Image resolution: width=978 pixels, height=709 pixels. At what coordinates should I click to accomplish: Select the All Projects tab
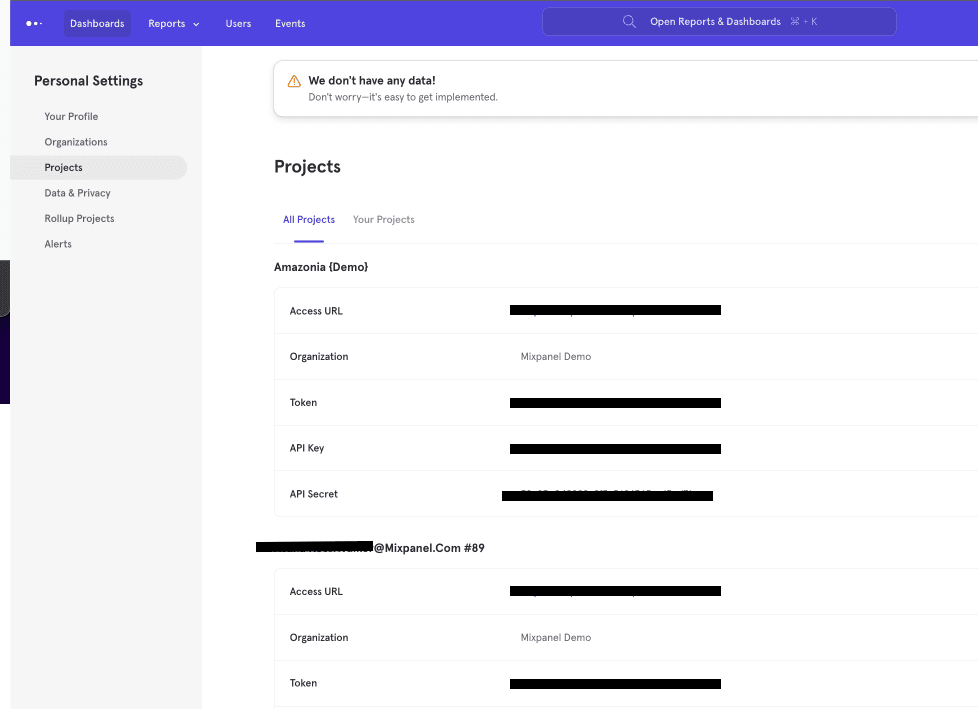pos(308,219)
